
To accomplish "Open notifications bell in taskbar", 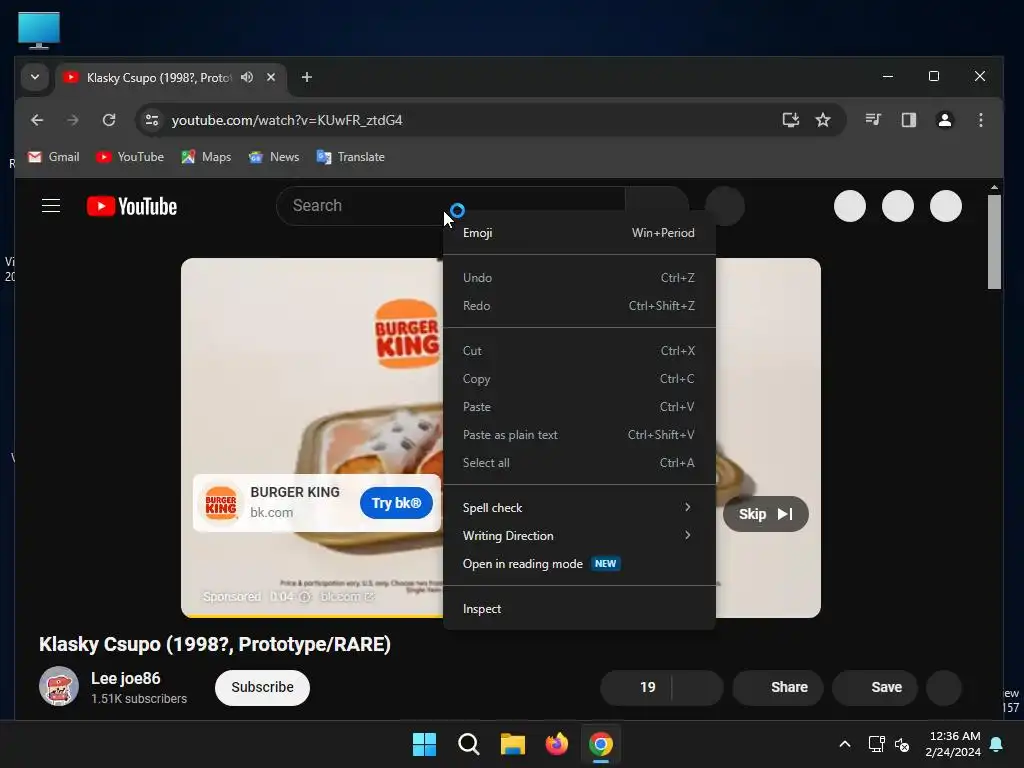I will tap(997, 744).
